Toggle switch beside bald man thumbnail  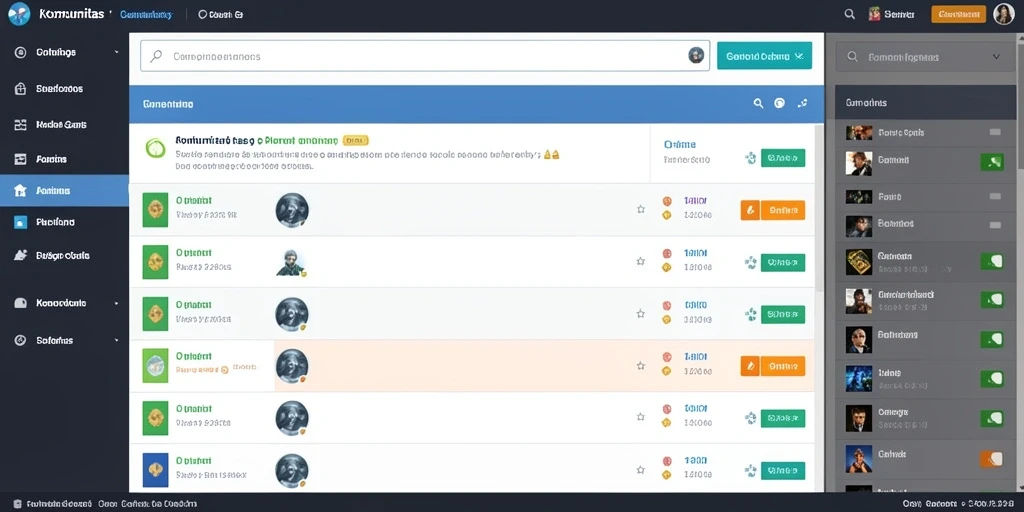click(x=992, y=340)
